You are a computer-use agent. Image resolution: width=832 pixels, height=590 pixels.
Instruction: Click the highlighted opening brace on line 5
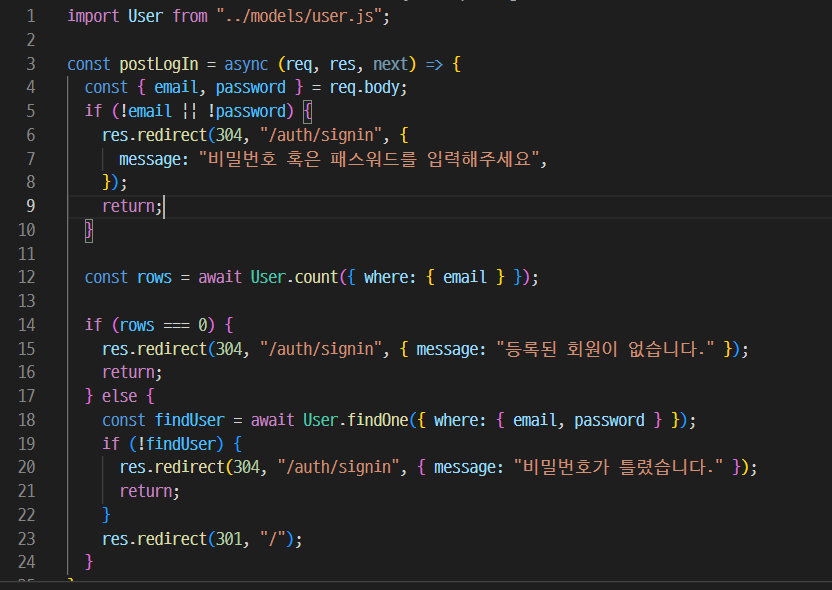[308, 111]
